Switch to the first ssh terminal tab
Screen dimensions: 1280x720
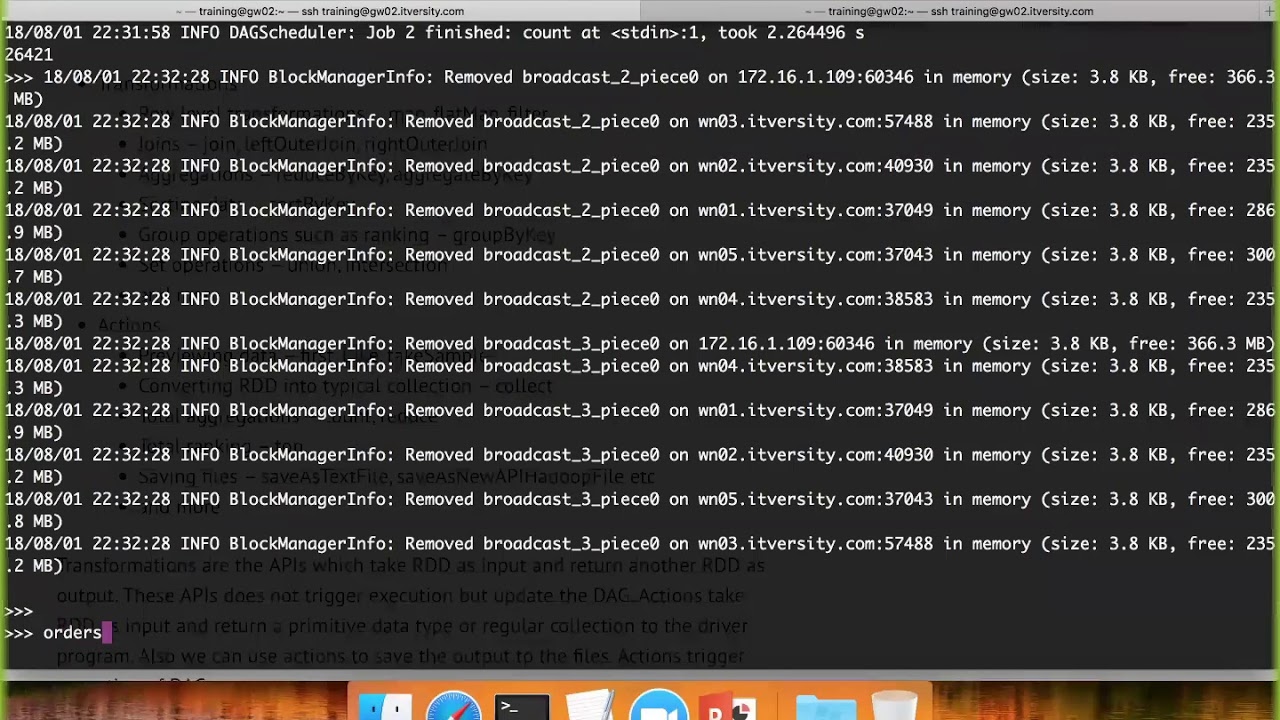(x=320, y=11)
